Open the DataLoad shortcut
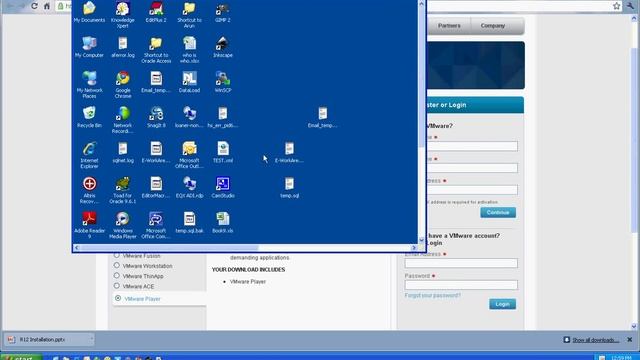Viewport: 640px width, 360px height. pyautogui.click(x=189, y=82)
